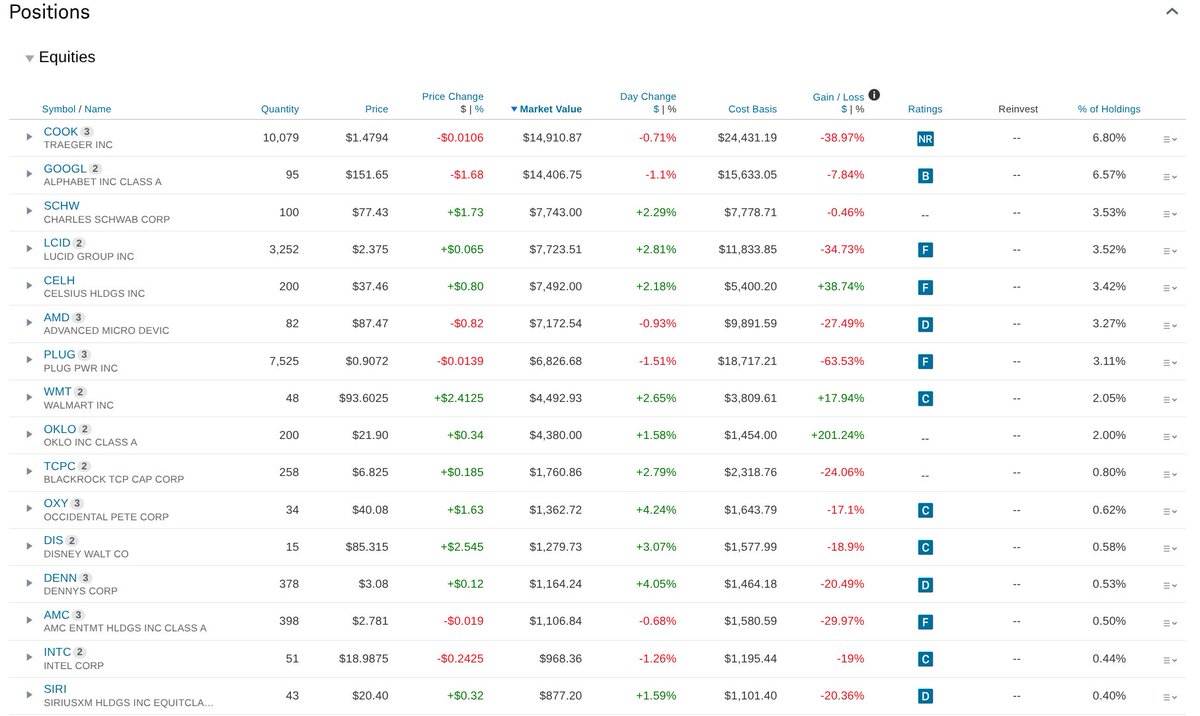Show the lot count badge next to PLUG
This screenshot has width=1200, height=716.
pos(84,354)
